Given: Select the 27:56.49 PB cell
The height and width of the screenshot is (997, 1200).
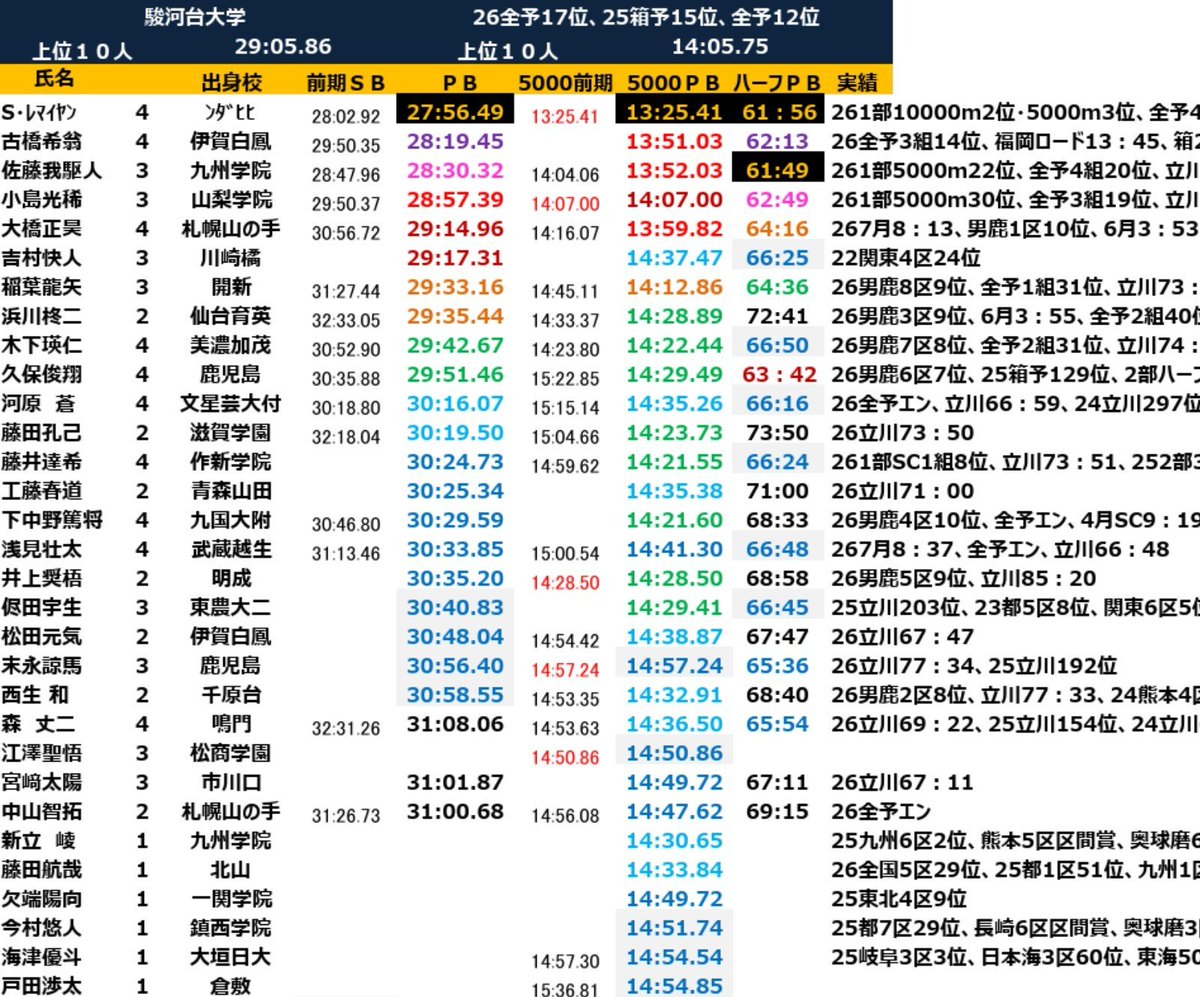Looking at the screenshot, I should coord(455,112).
